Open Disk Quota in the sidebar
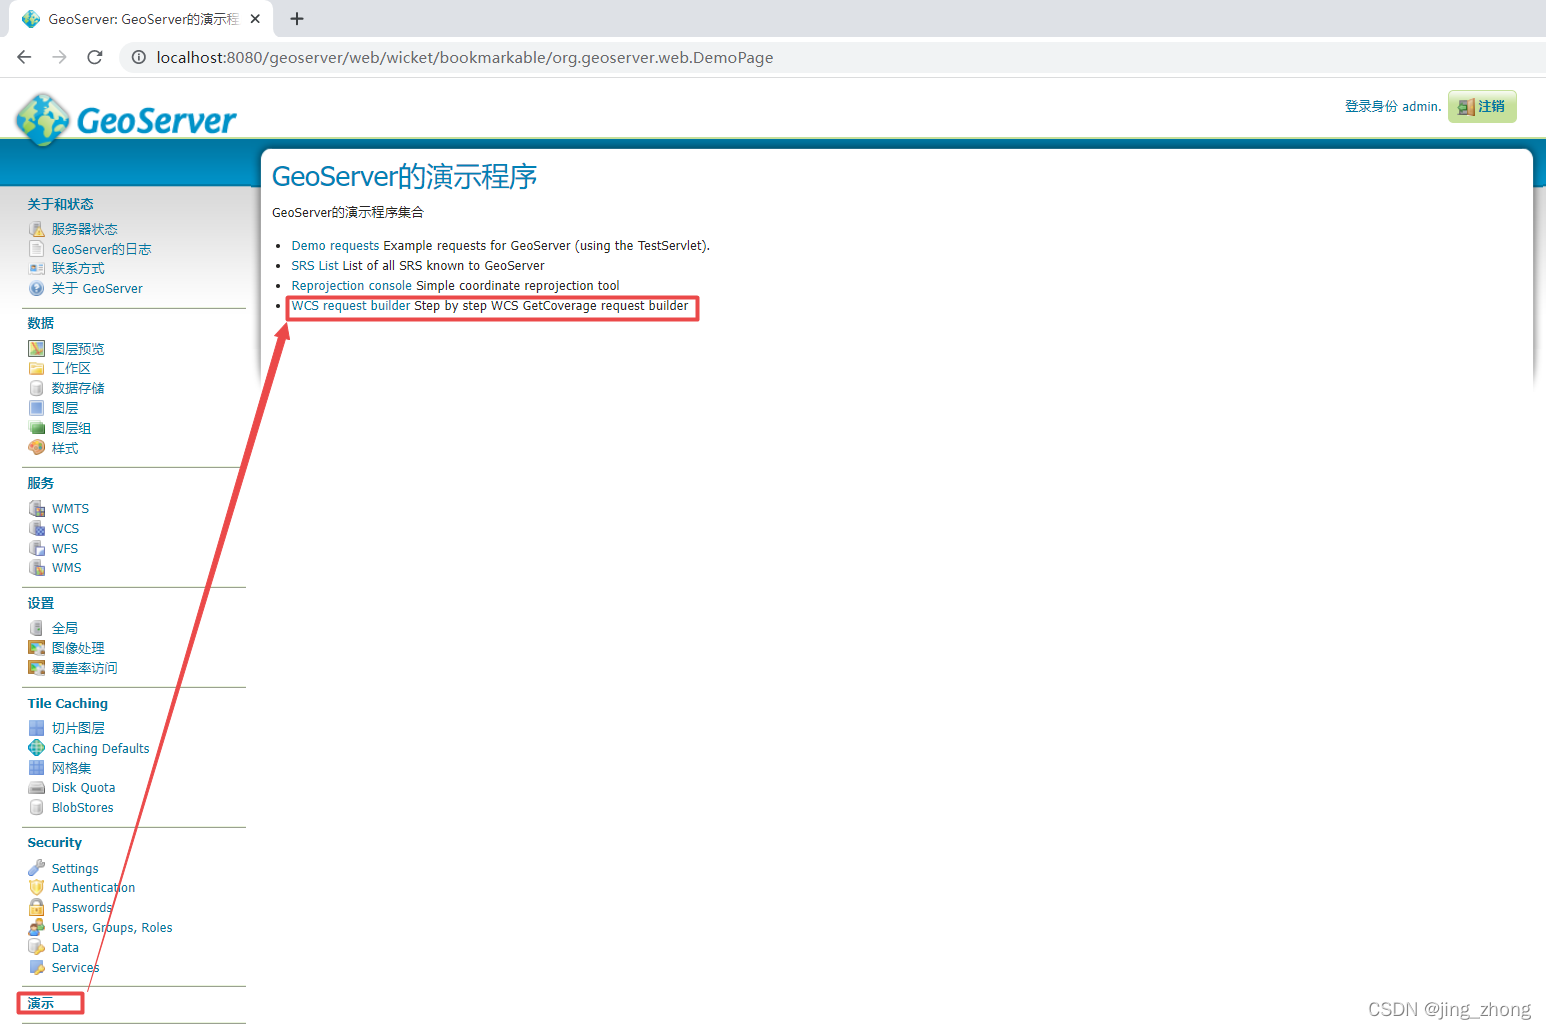The image size is (1546, 1029). [x=83, y=788]
